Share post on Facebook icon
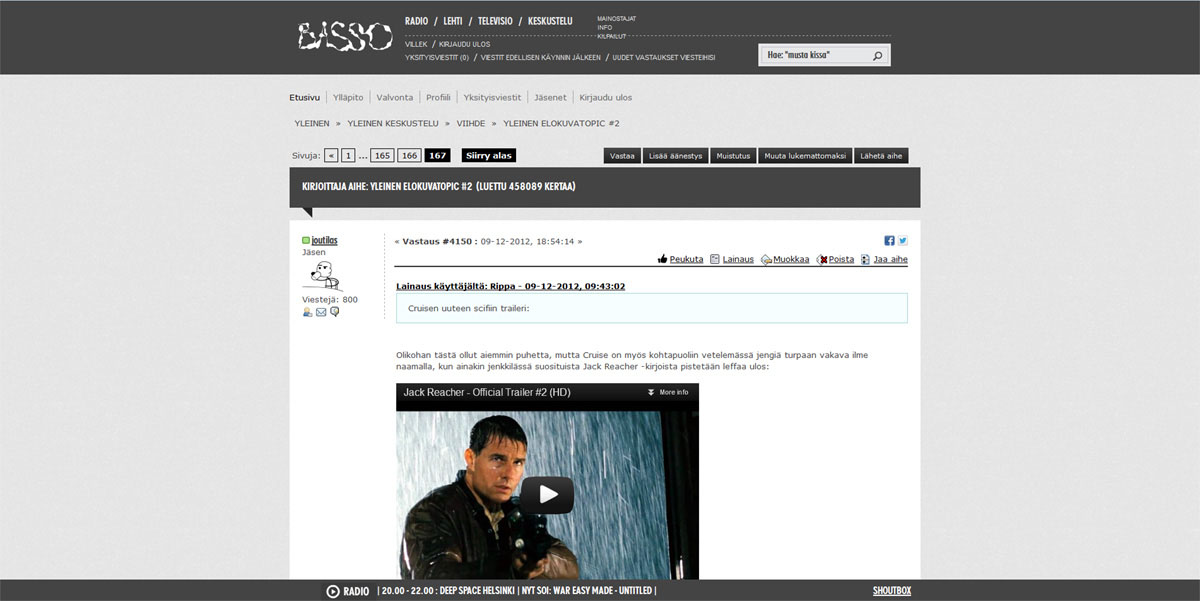The height and width of the screenshot is (601, 1200). click(x=889, y=241)
